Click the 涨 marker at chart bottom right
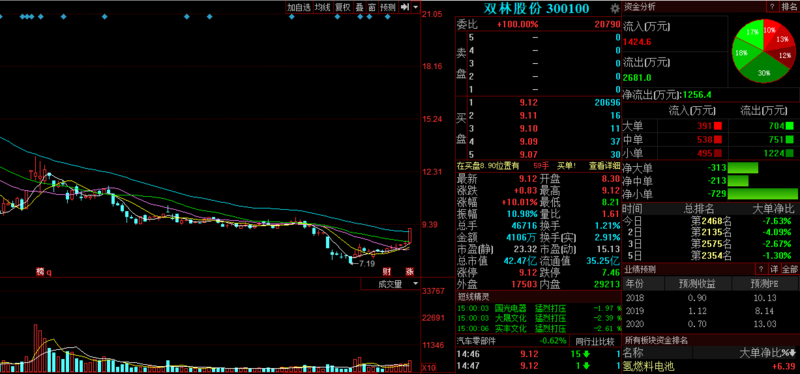The image size is (800, 374). (409, 271)
